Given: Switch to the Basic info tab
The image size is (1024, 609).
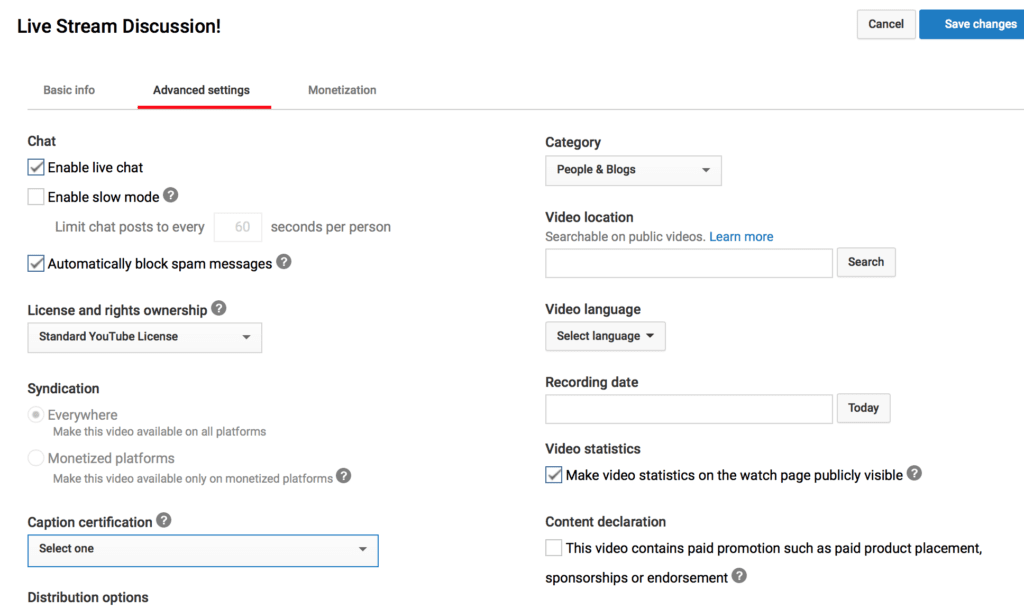Looking at the screenshot, I should 69,90.
